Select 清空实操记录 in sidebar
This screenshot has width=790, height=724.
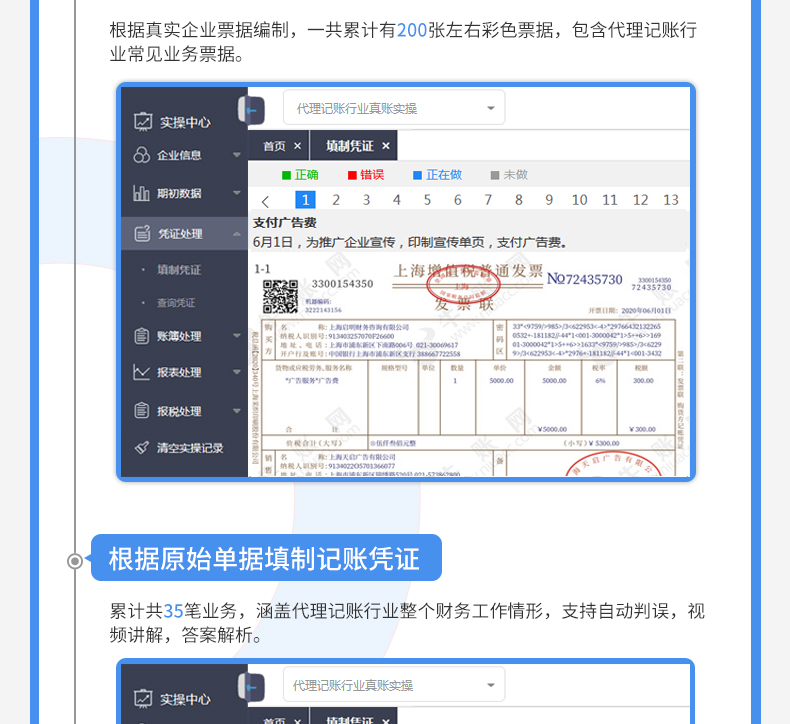pos(189,447)
